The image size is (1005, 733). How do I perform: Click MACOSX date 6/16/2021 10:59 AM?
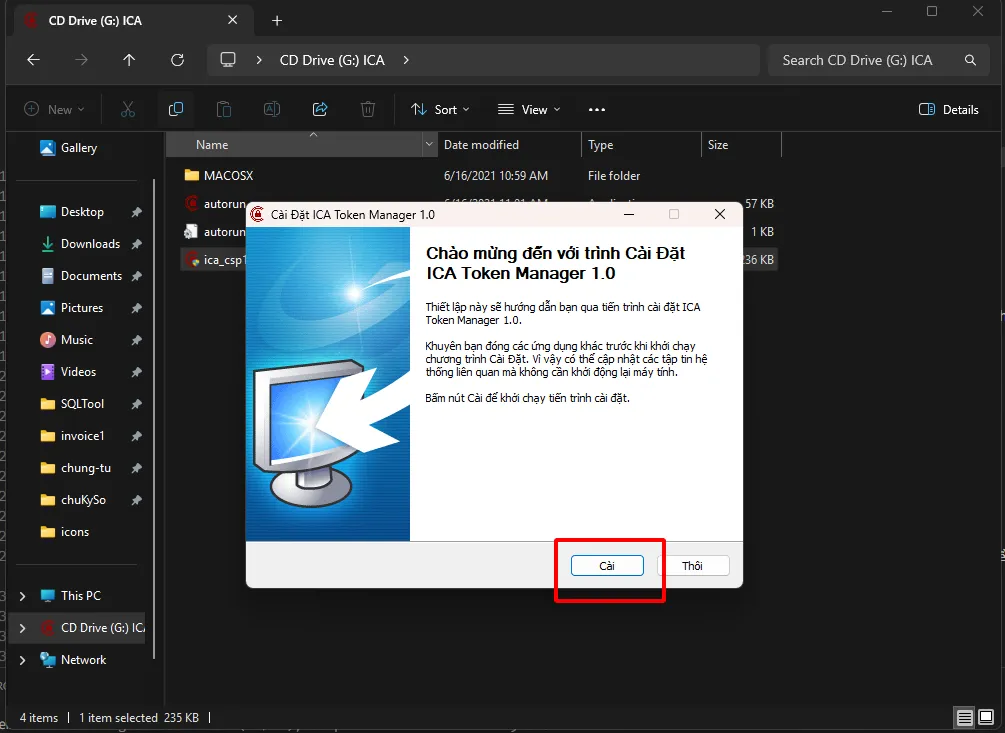pyautogui.click(x=495, y=175)
